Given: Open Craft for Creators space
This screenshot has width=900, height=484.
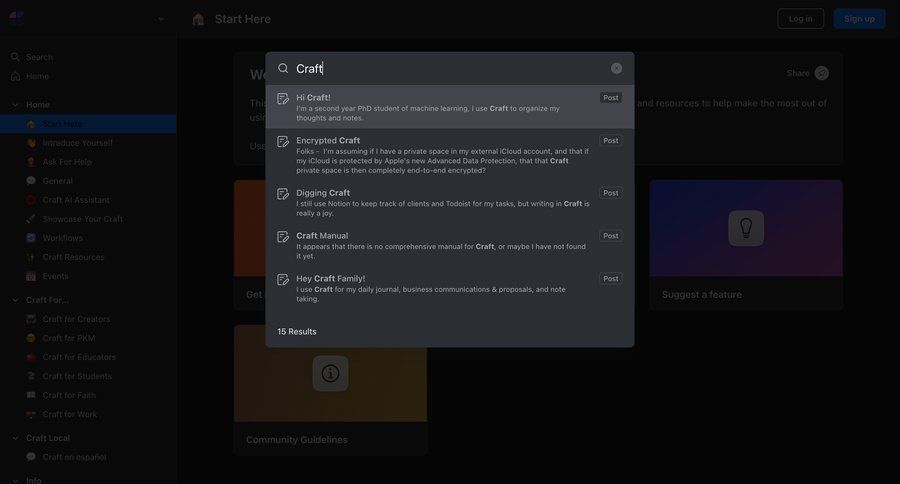Looking at the screenshot, I should pyautogui.click(x=88, y=319).
